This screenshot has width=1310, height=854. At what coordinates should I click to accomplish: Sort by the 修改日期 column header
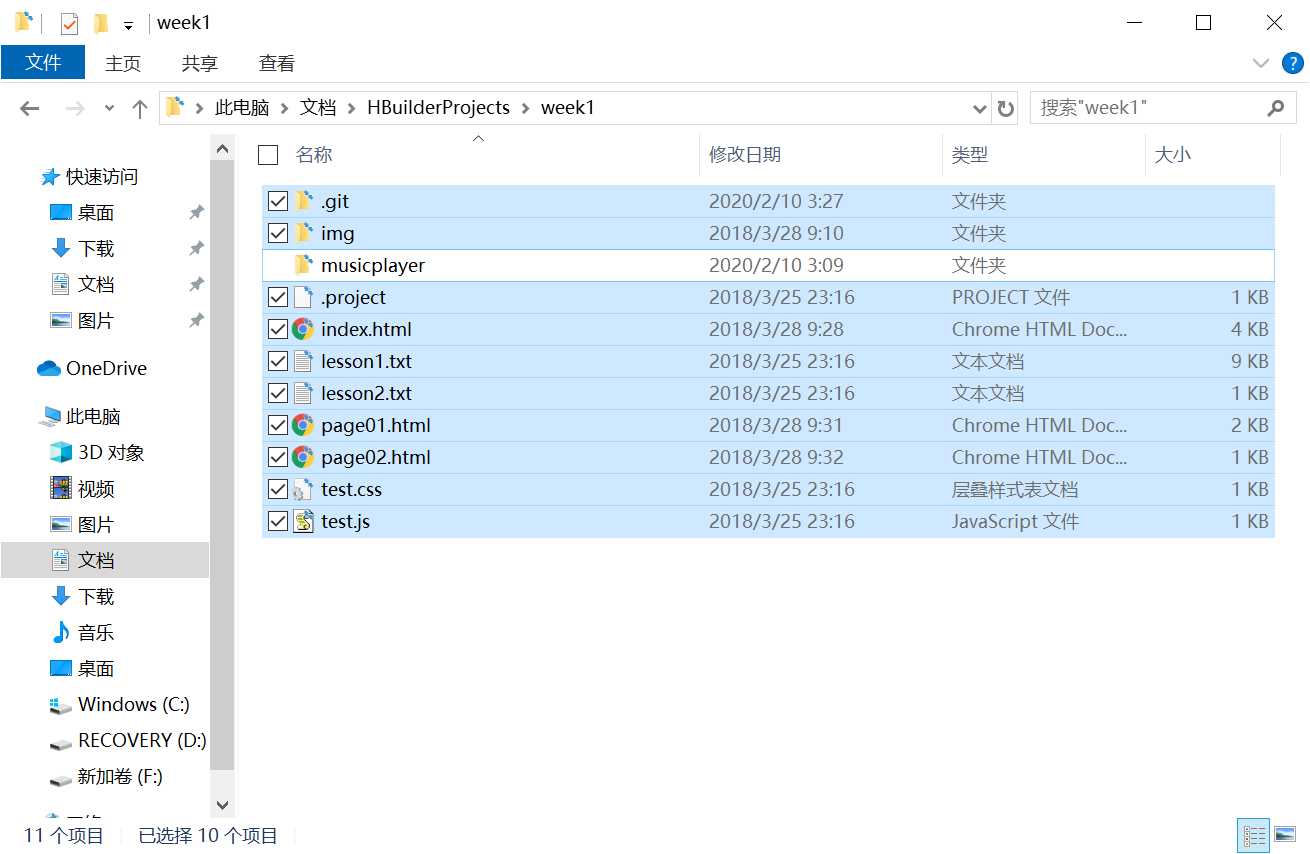[745, 155]
